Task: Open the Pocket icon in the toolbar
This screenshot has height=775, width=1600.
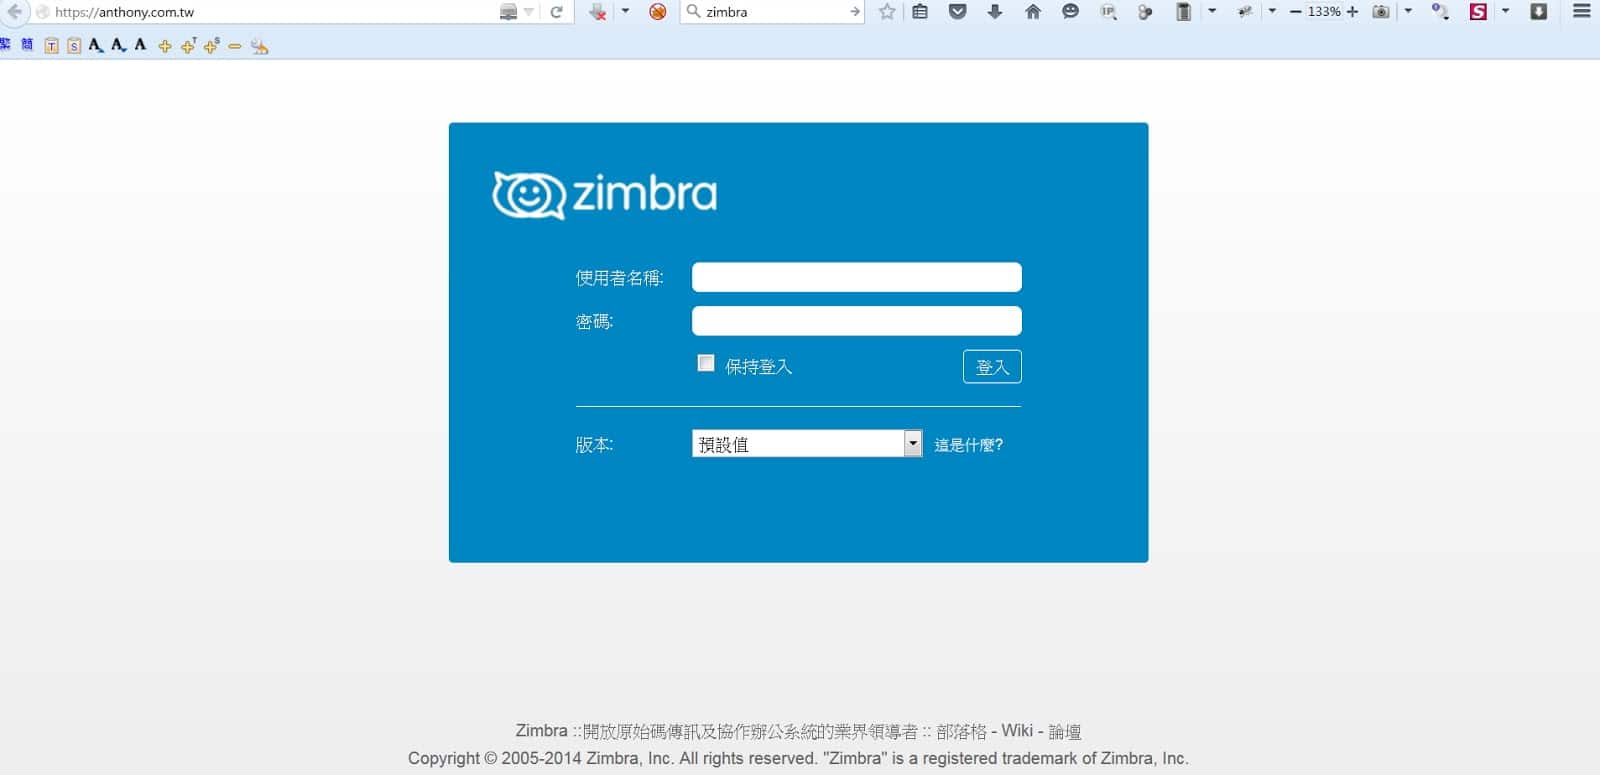Action: click(957, 12)
